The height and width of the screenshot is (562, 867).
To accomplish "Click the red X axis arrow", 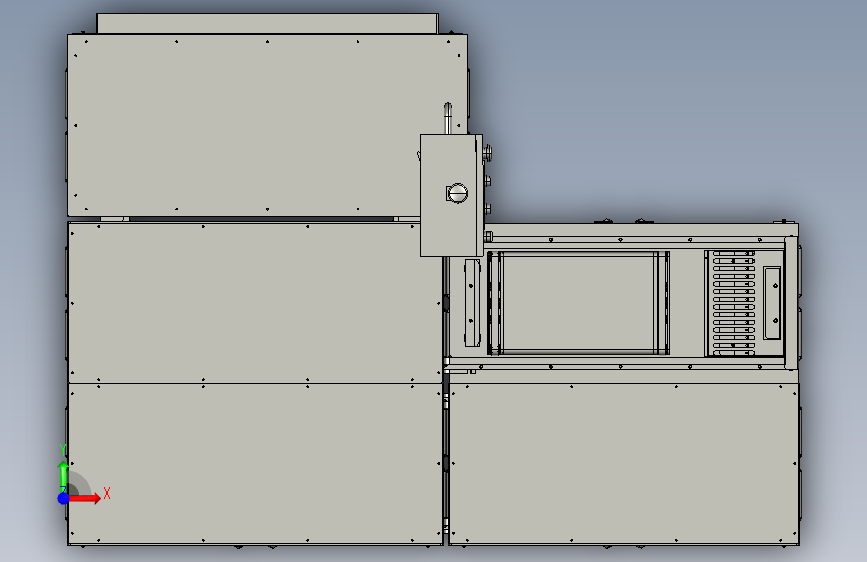I will click(84, 498).
